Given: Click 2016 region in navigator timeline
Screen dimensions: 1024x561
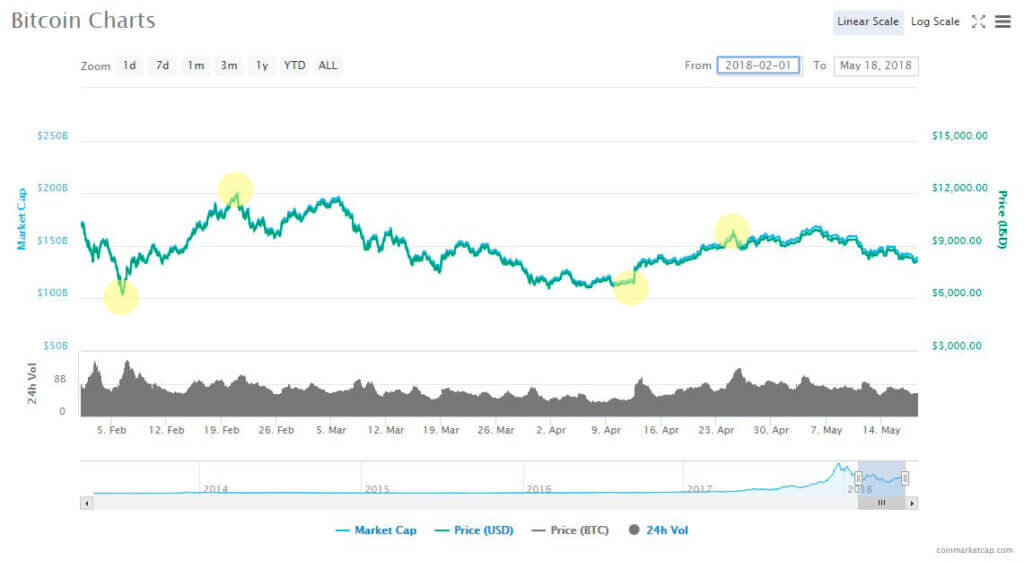Looking at the screenshot, I should [539, 489].
